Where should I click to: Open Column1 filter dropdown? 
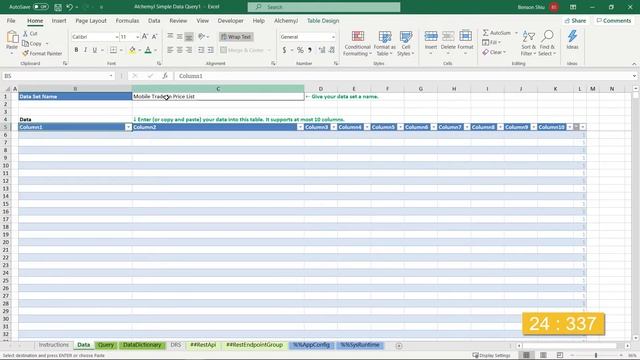(x=128, y=127)
